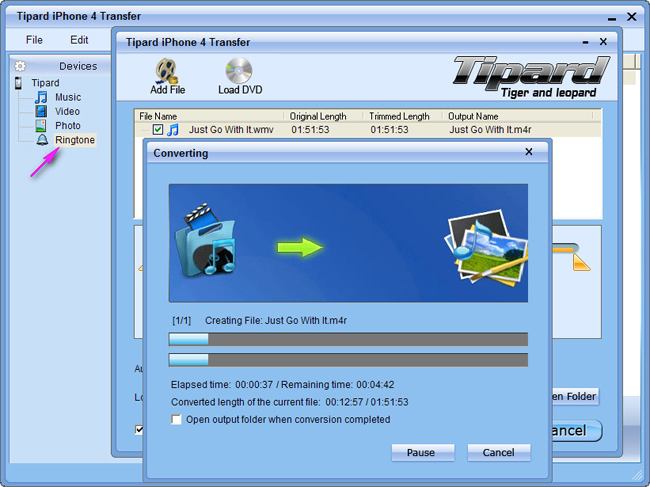Image resolution: width=650 pixels, height=487 pixels.
Task: Close the outer Tipard iPhone 4 Transfer window
Action: [x=632, y=17]
